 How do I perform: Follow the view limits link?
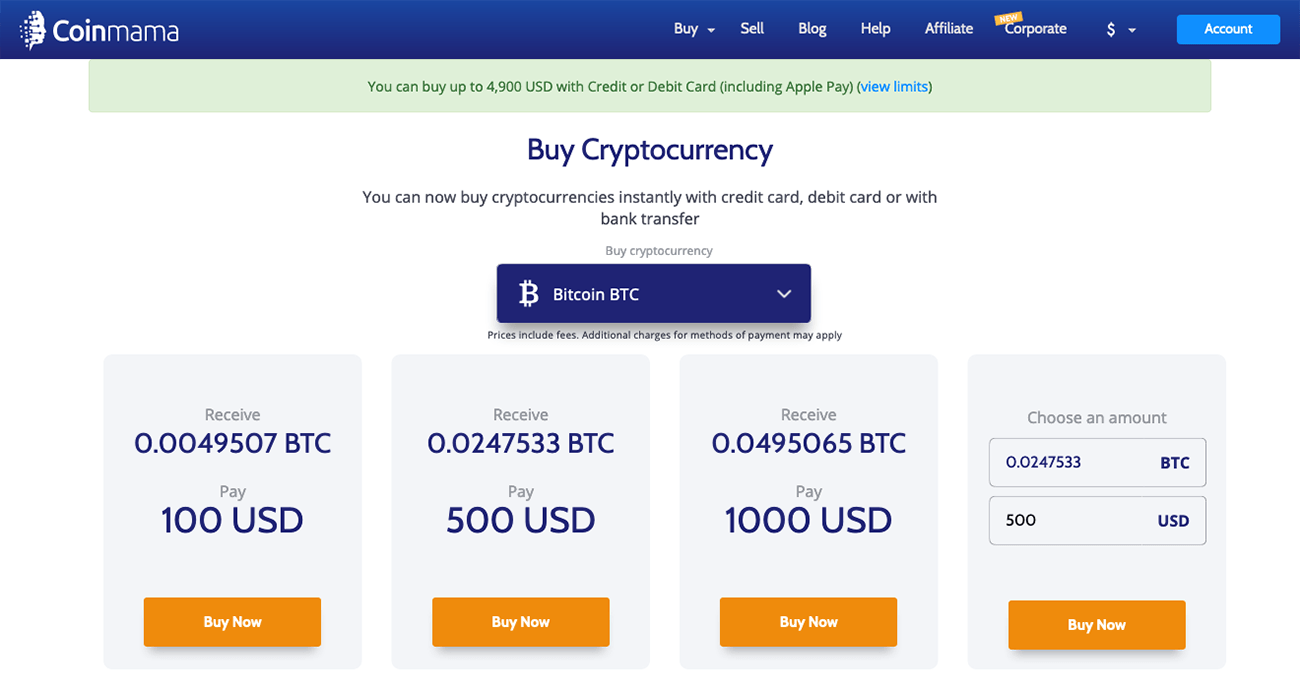pyautogui.click(x=894, y=87)
